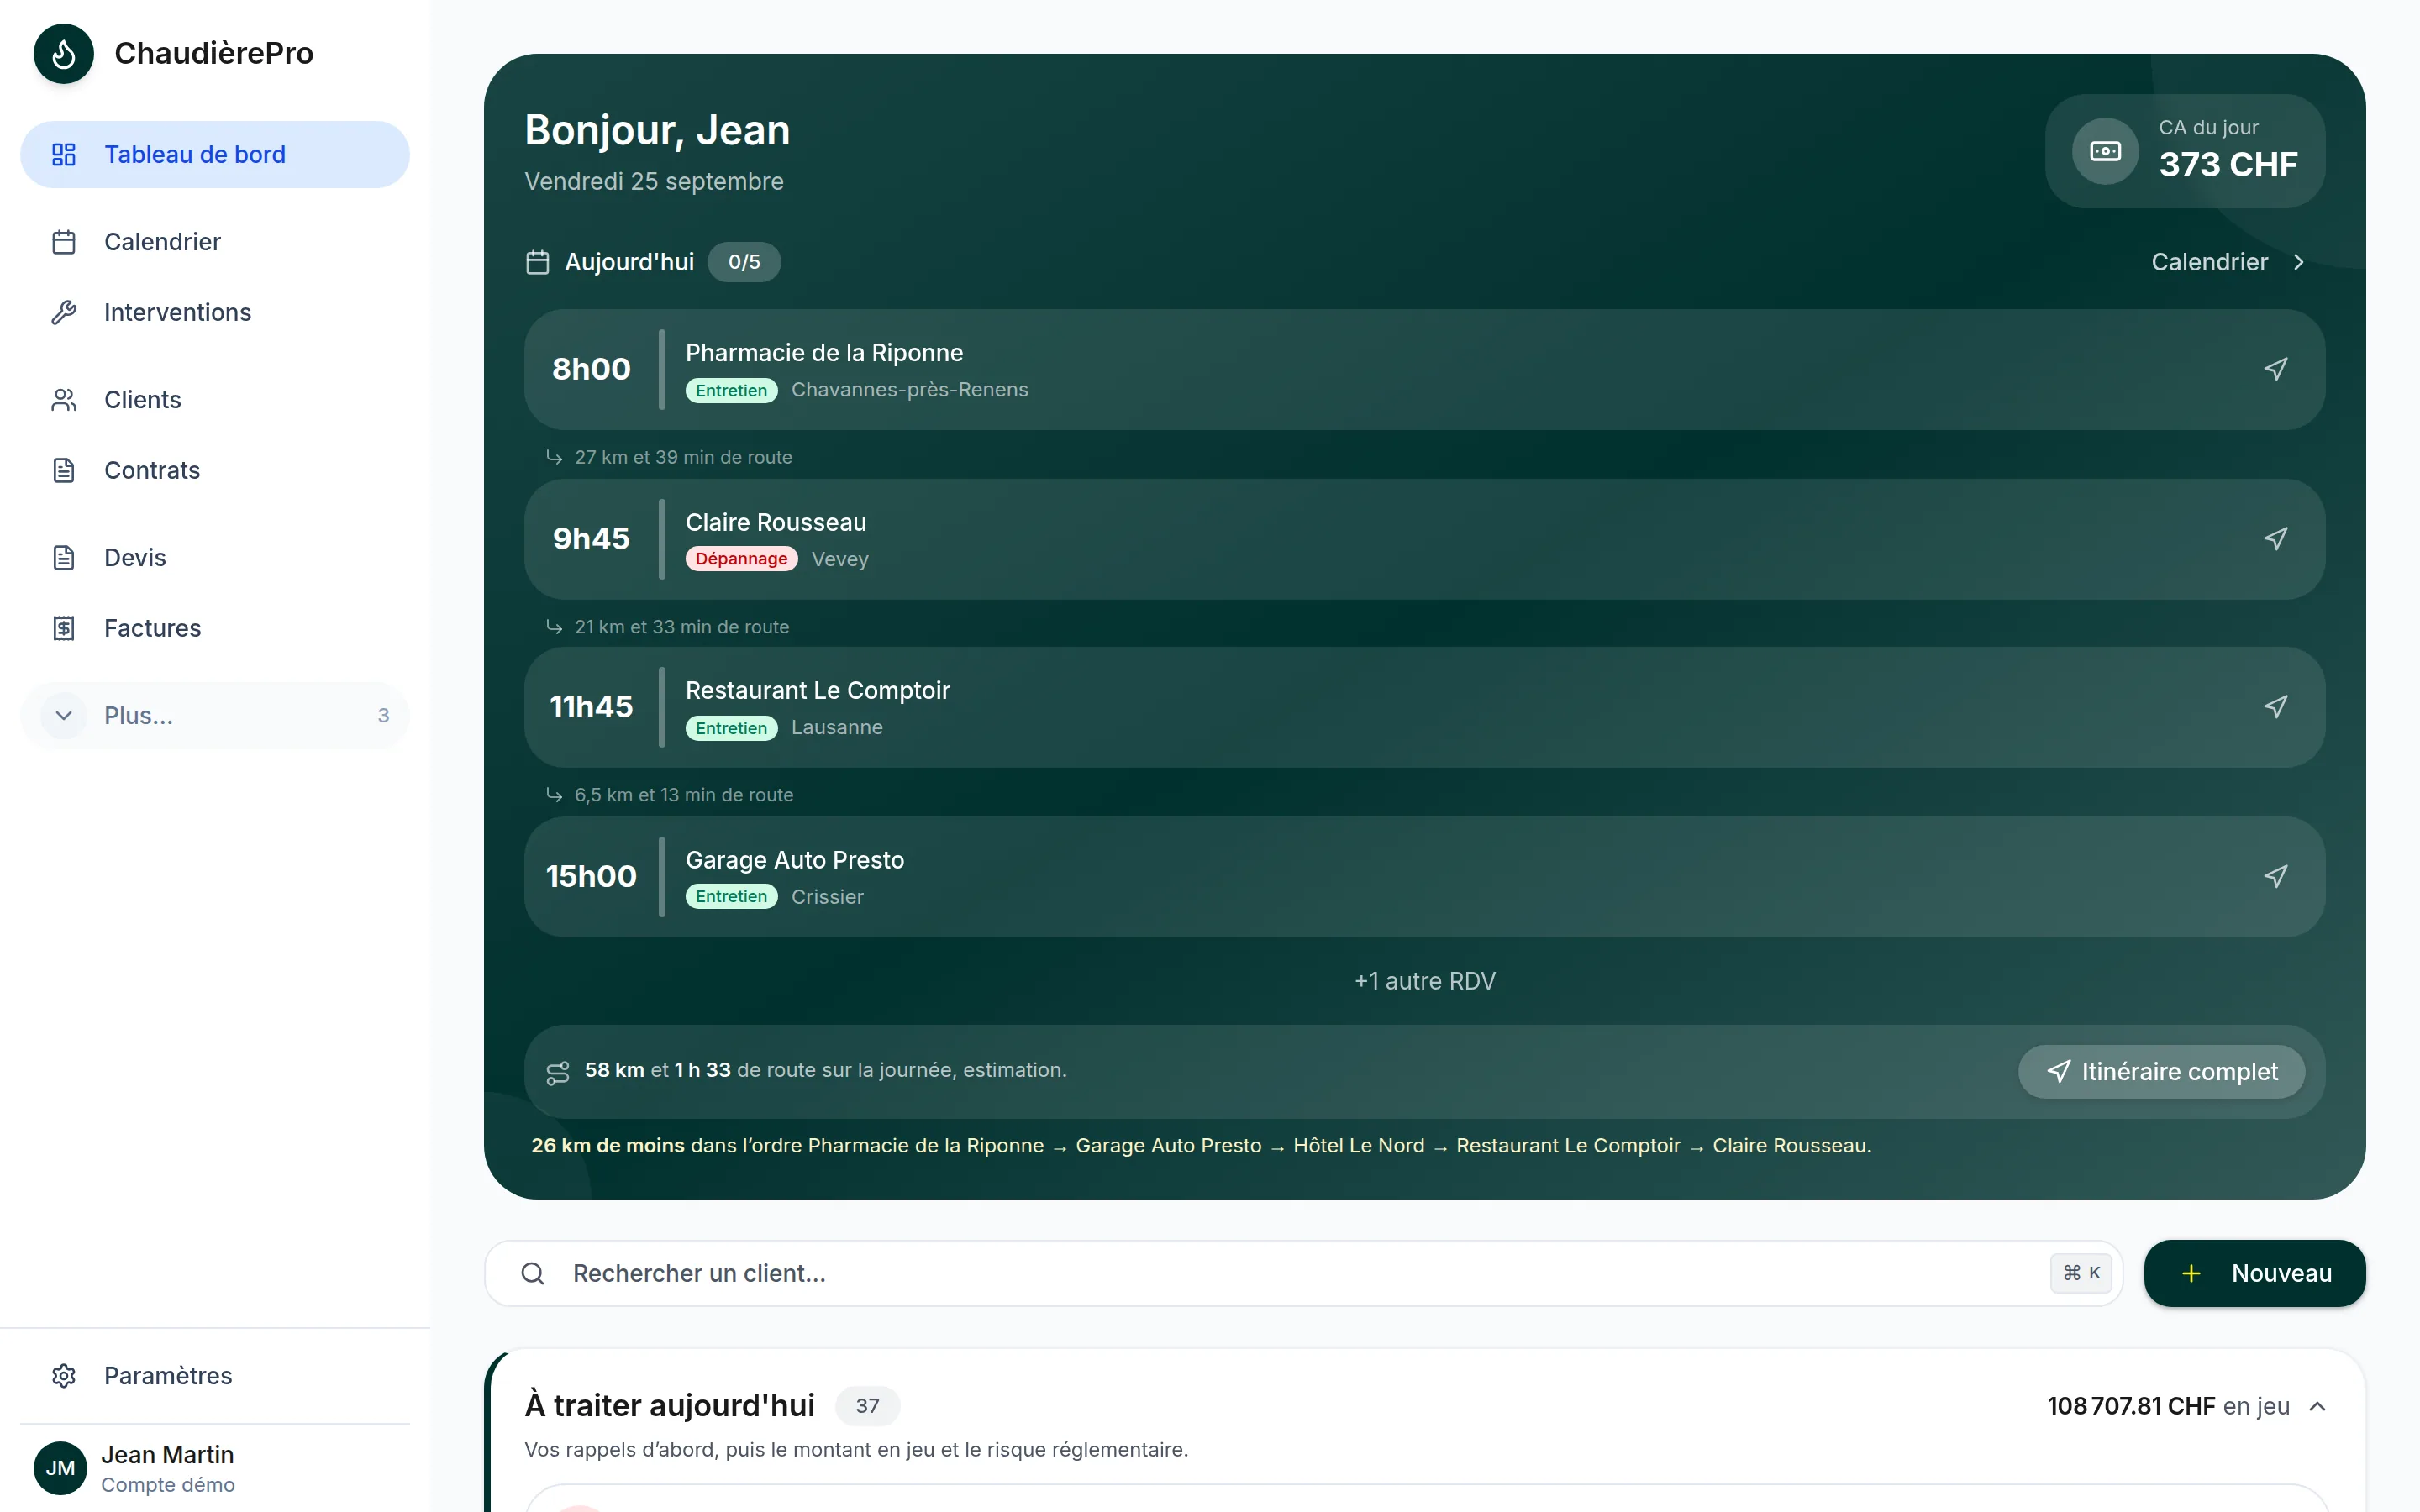Viewport: 2420px width, 1512px height.
Task: Click the Contrats document icon
Action: point(64,470)
